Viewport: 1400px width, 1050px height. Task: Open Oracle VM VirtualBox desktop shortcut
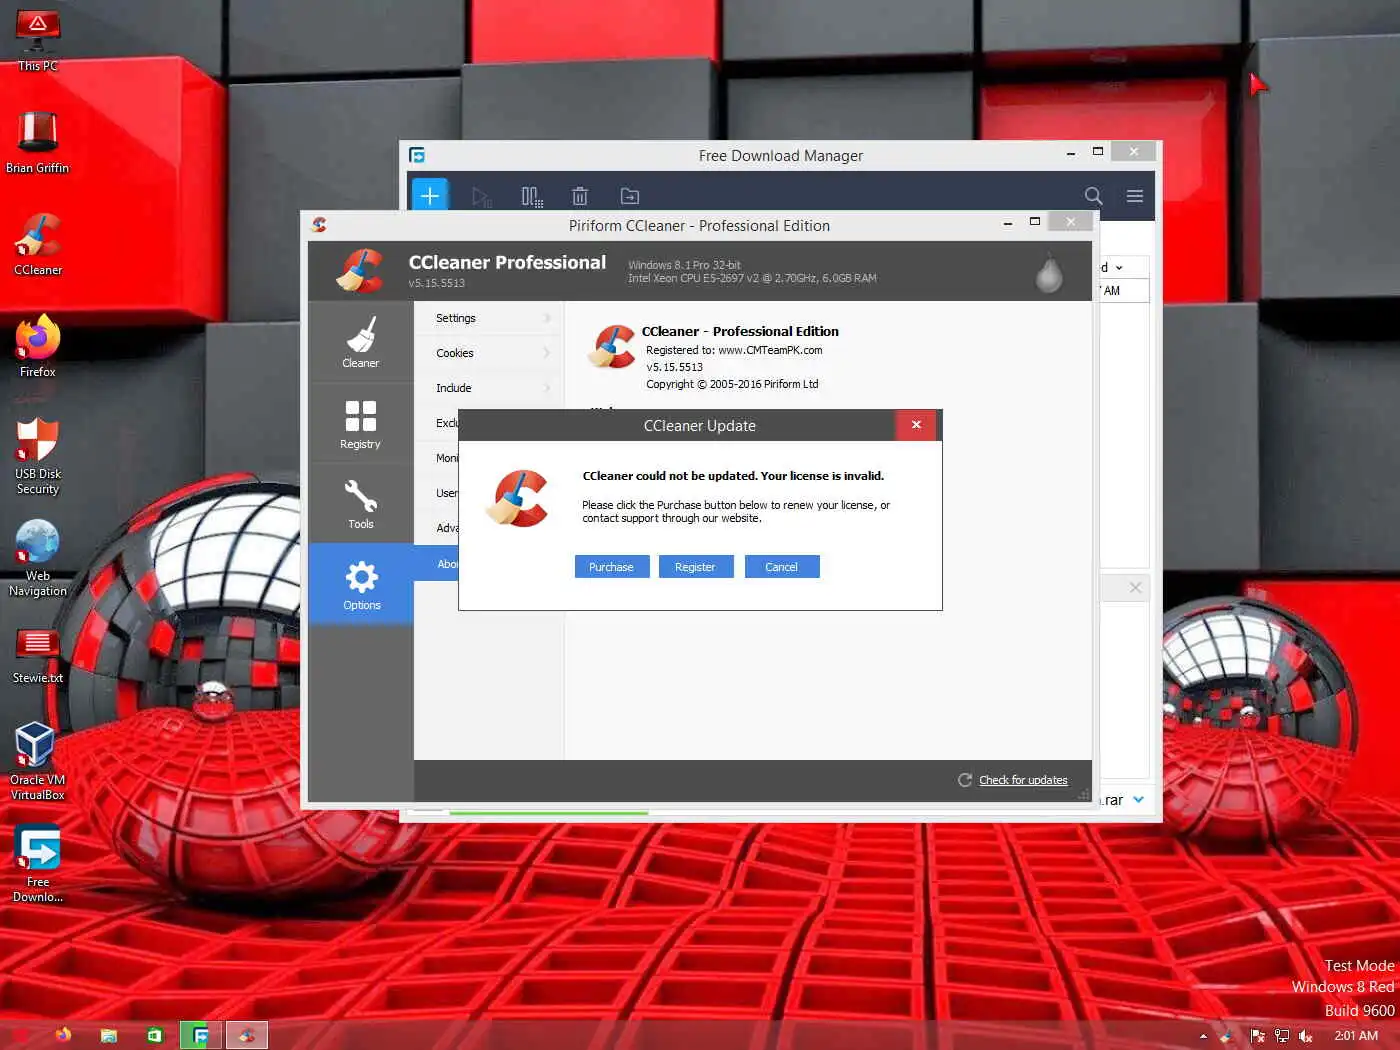click(x=38, y=761)
